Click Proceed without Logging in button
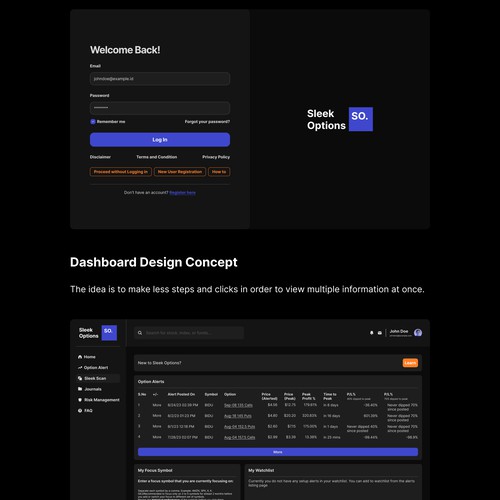The height and width of the screenshot is (500, 500). click(121, 172)
